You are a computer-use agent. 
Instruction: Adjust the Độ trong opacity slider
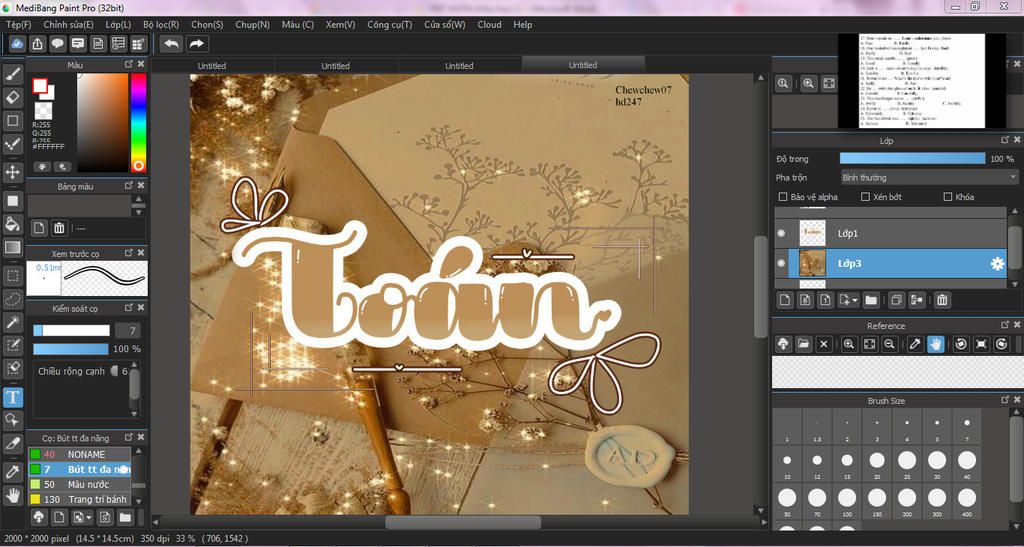click(912, 159)
